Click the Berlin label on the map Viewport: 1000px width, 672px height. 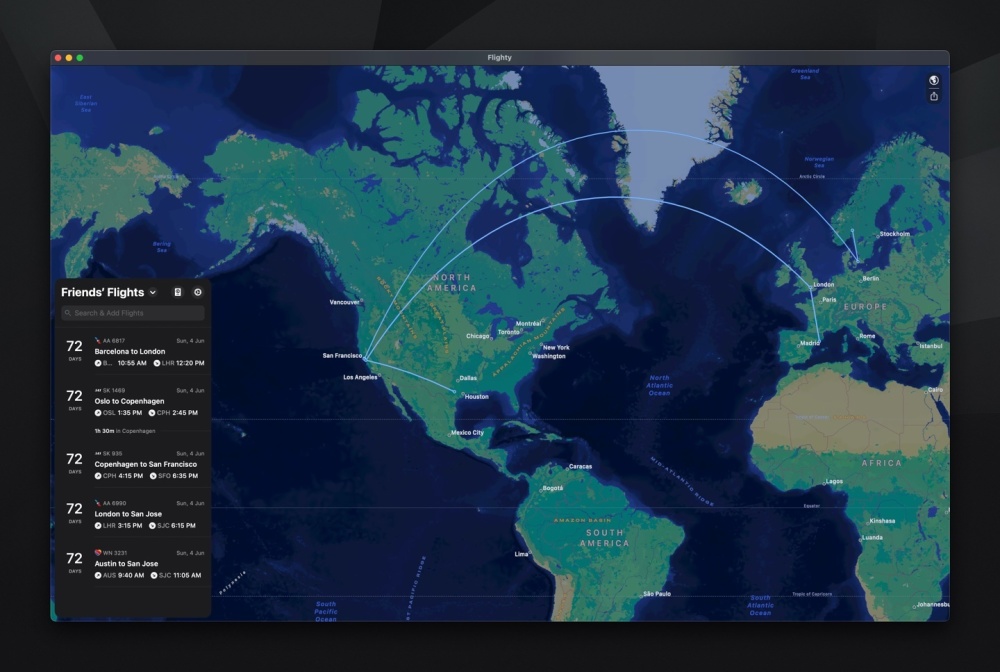[x=871, y=279]
